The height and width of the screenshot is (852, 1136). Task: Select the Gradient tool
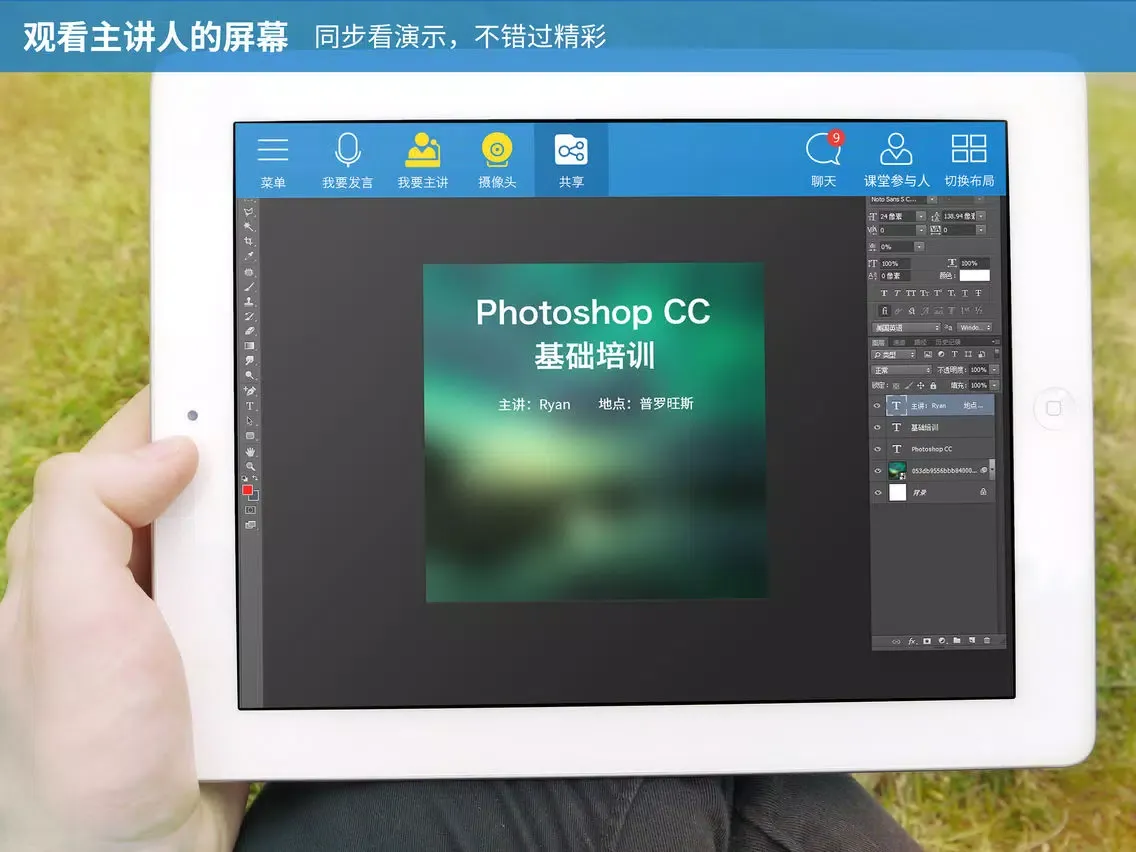coord(248,346)
